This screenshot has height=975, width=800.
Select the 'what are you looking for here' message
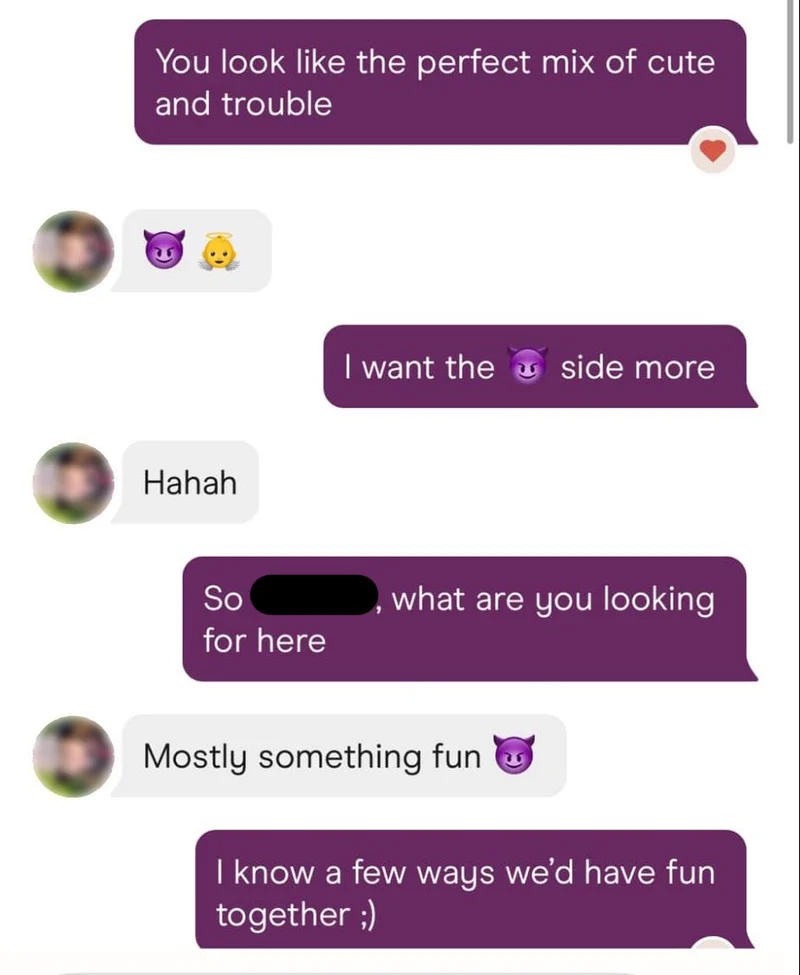pos(469,619)
